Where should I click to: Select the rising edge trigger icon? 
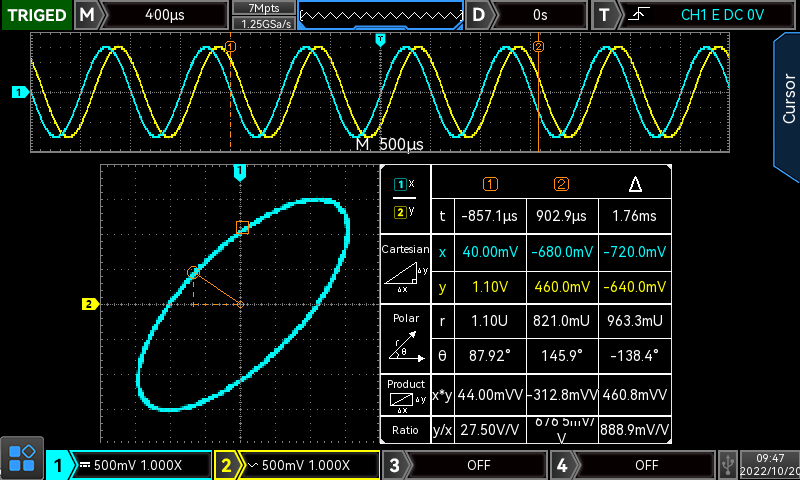tap(639, 15)
